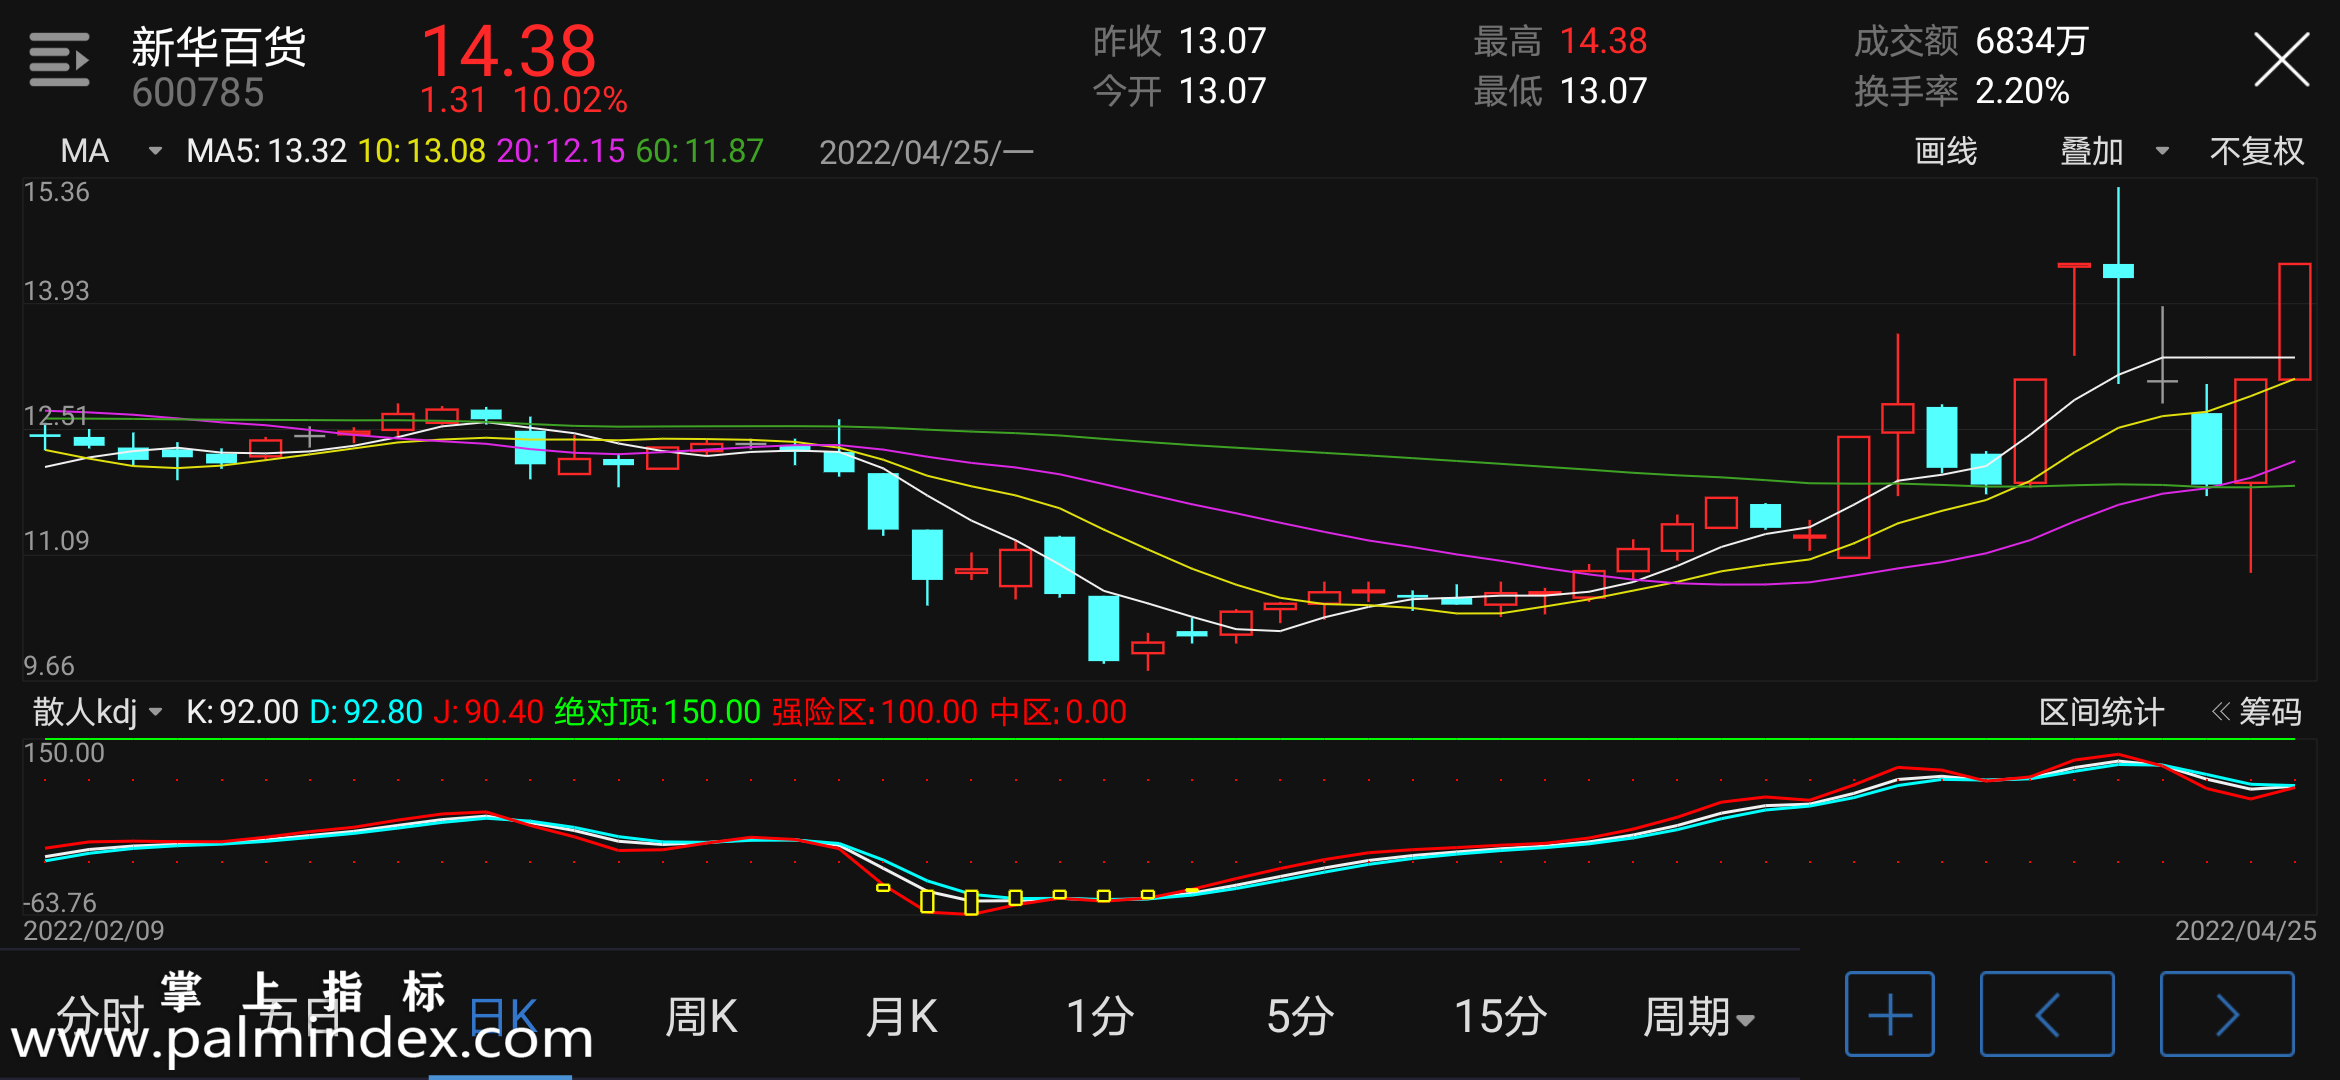This screenshot has height=1080, width=2340.
Task: Select the 15分 timeframe tab
Action: 1500,1017
